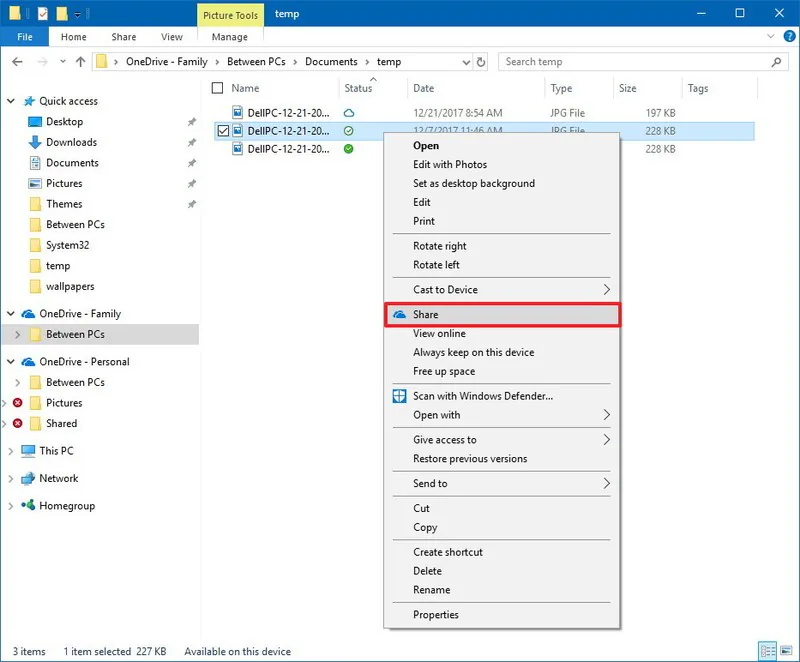This screenshot has height=662, width=800.
Task: Open the File ribbon tab
Action: pos(24,37)
